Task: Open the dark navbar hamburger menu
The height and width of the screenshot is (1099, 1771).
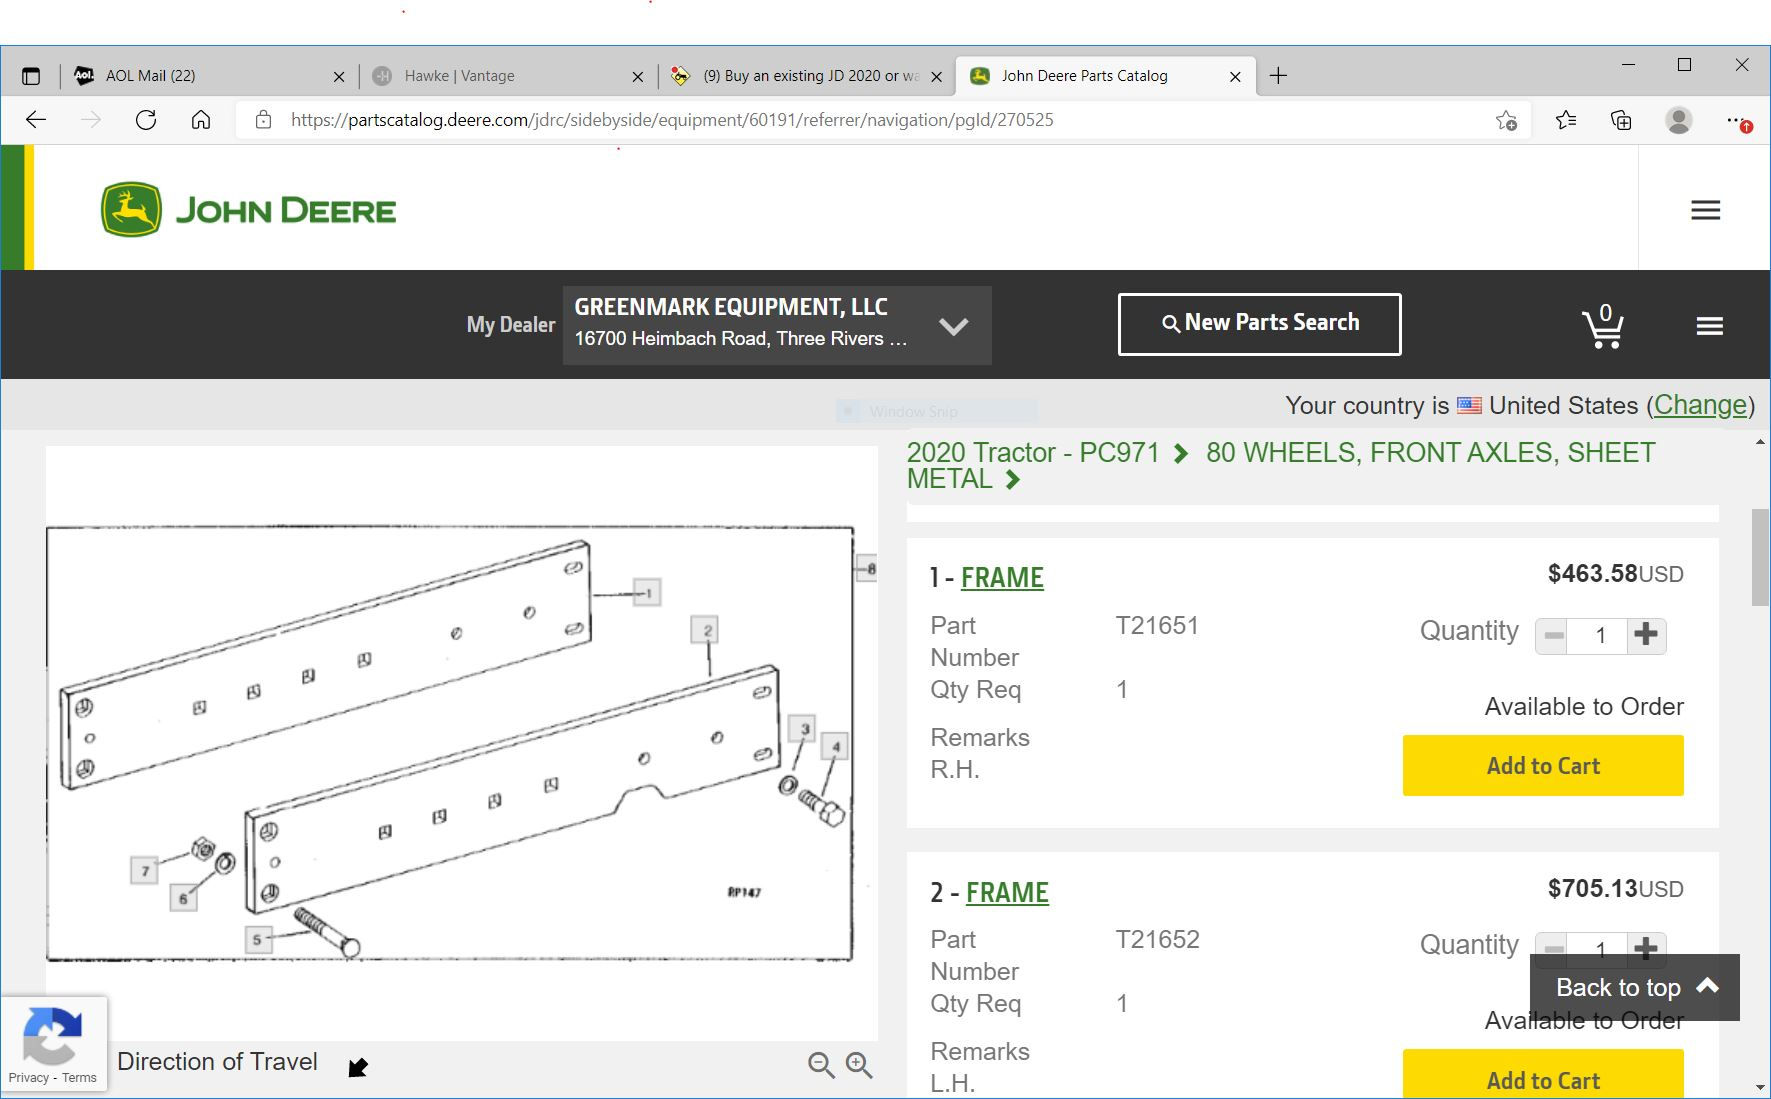Action: [1709, 326]
